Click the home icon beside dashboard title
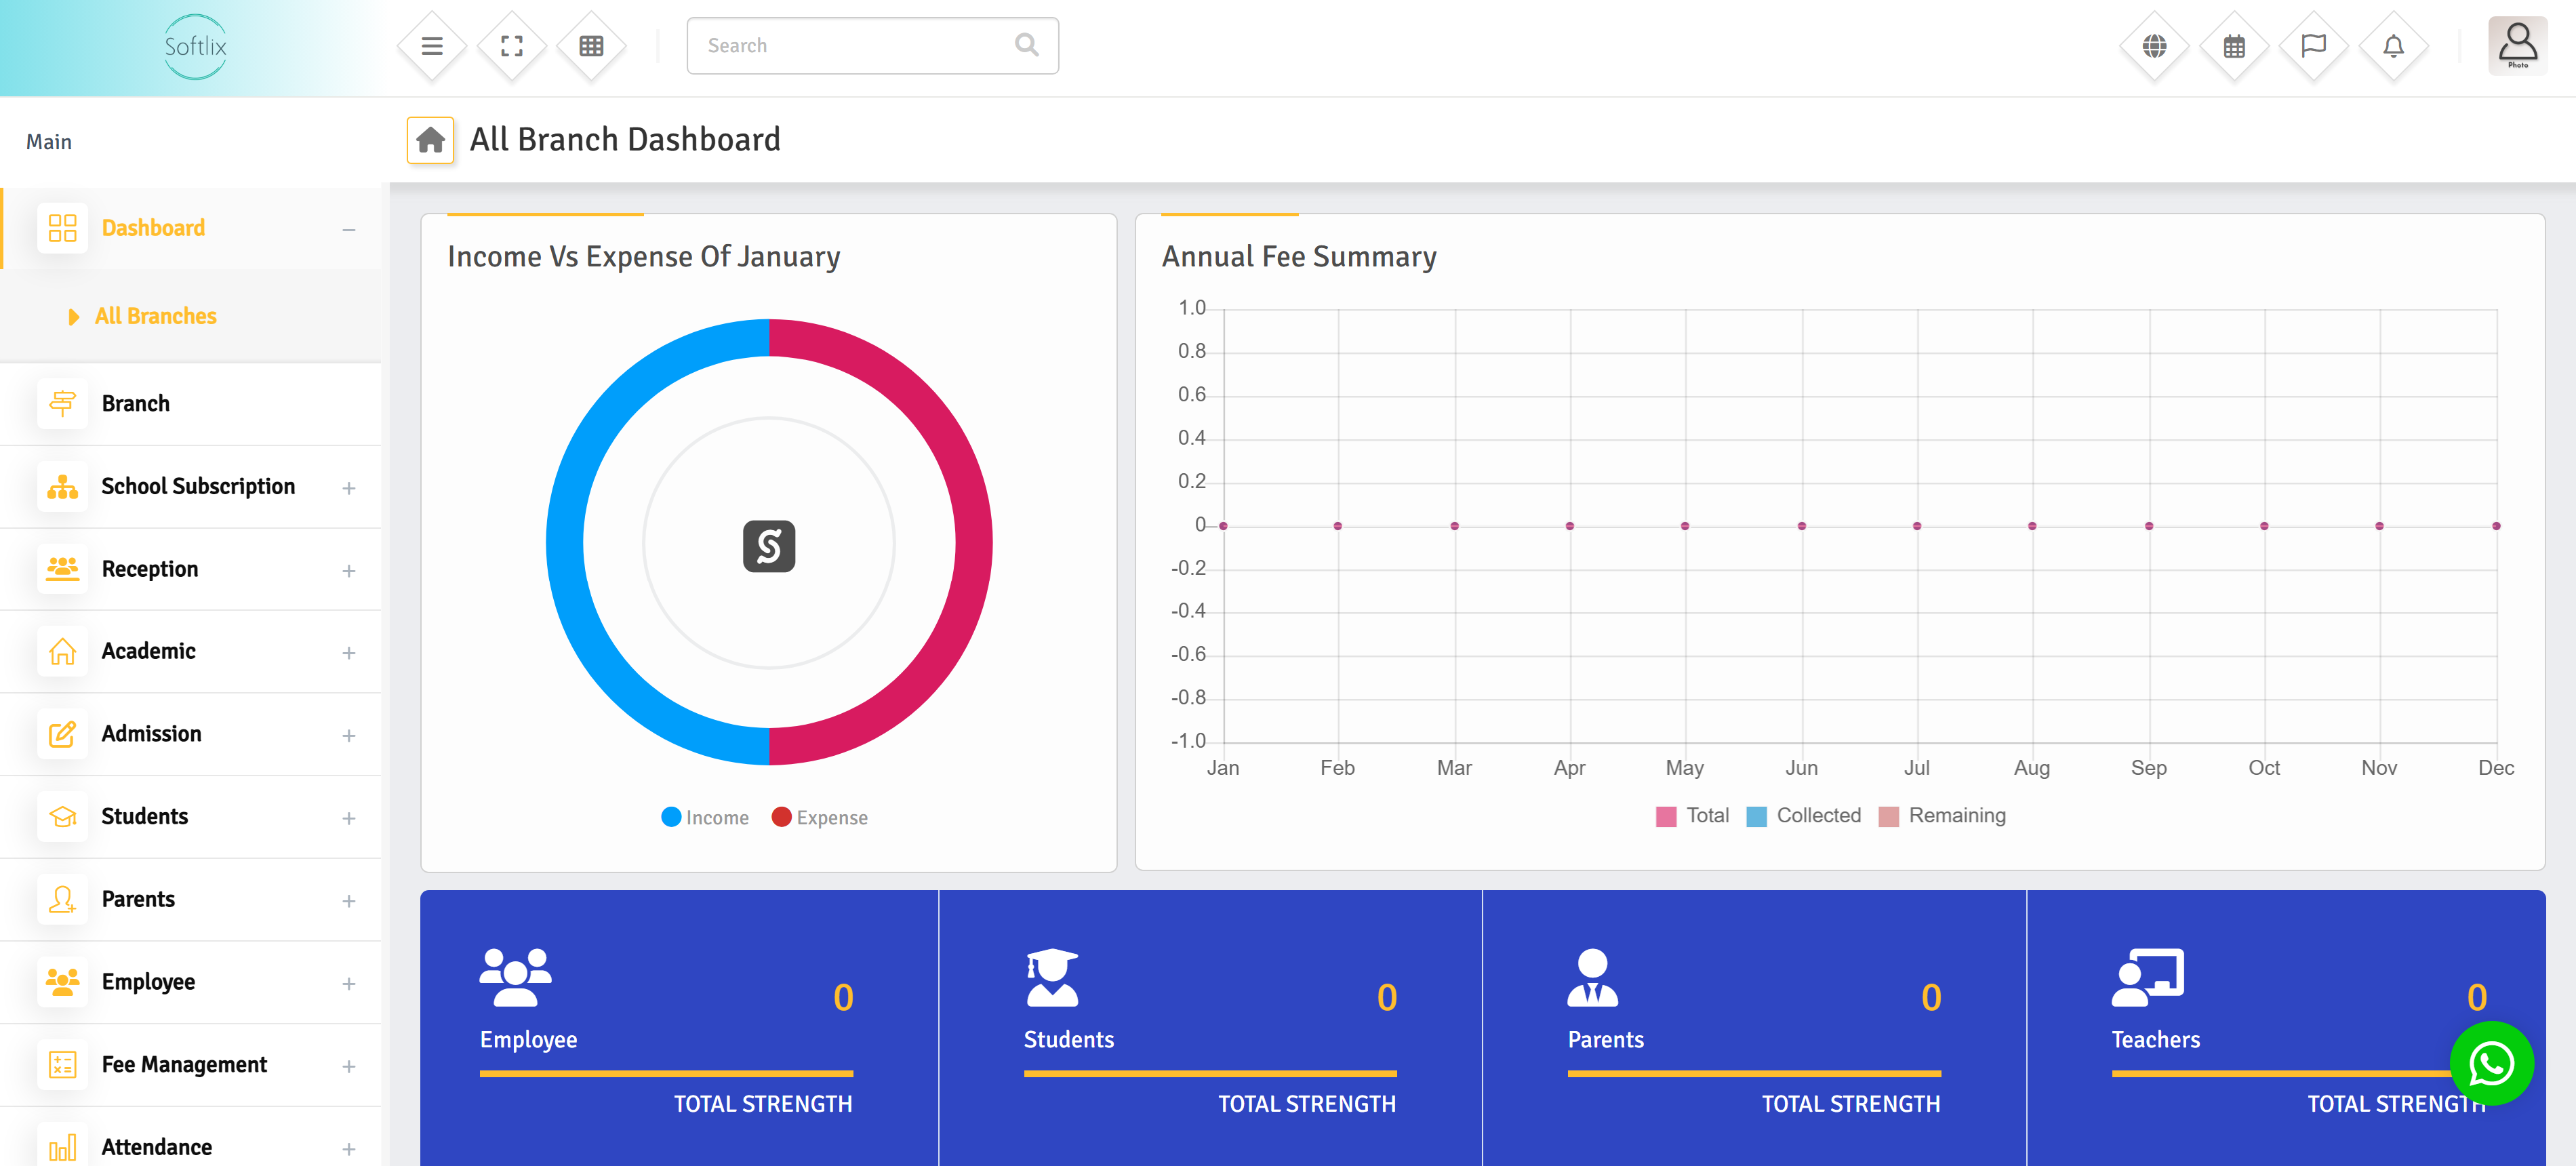The height and width of the screenshot is (1166, 2576). tap(430, 140)
